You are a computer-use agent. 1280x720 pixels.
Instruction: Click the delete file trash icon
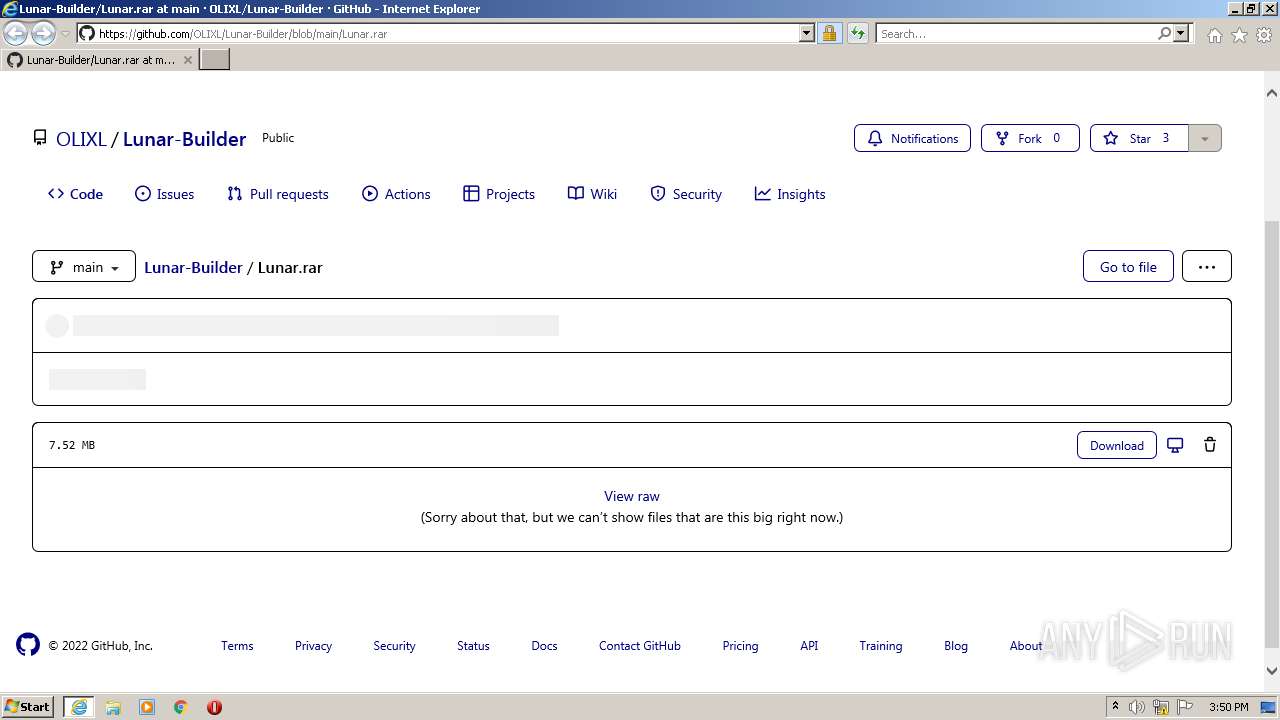(x=1210, y=445)
